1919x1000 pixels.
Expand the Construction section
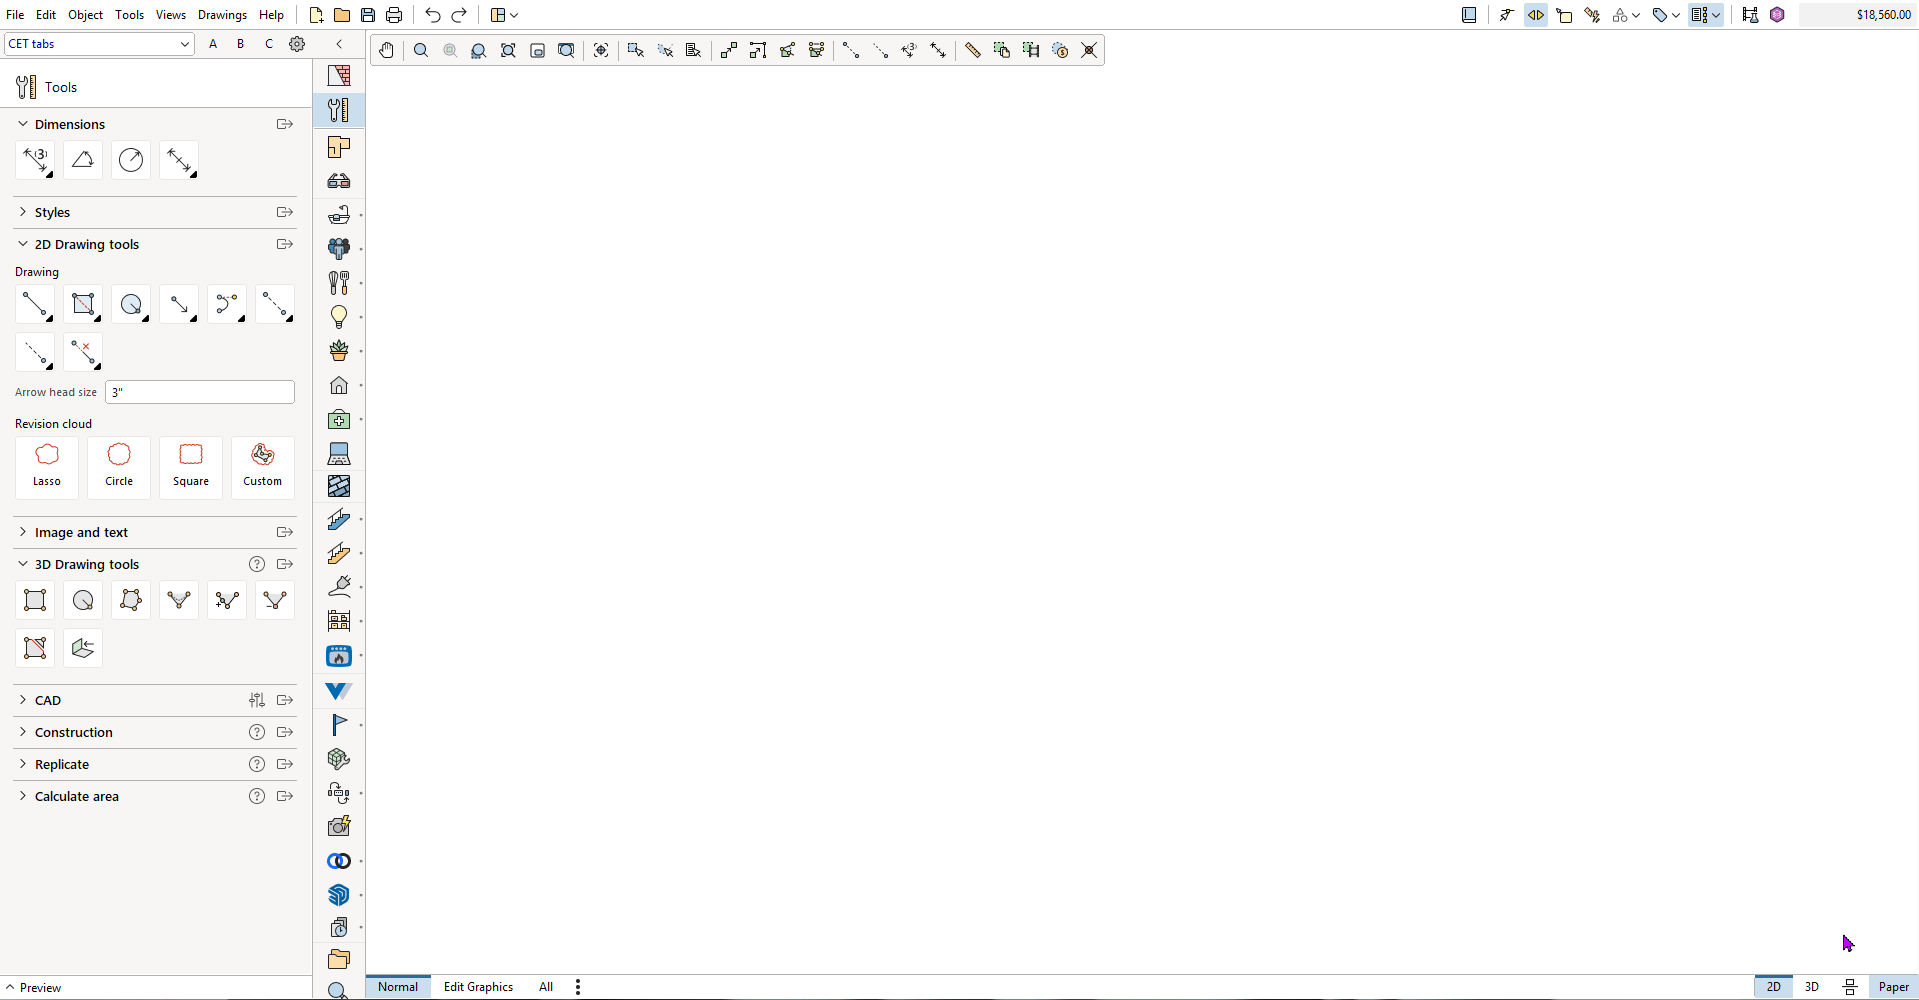(23, 732)
